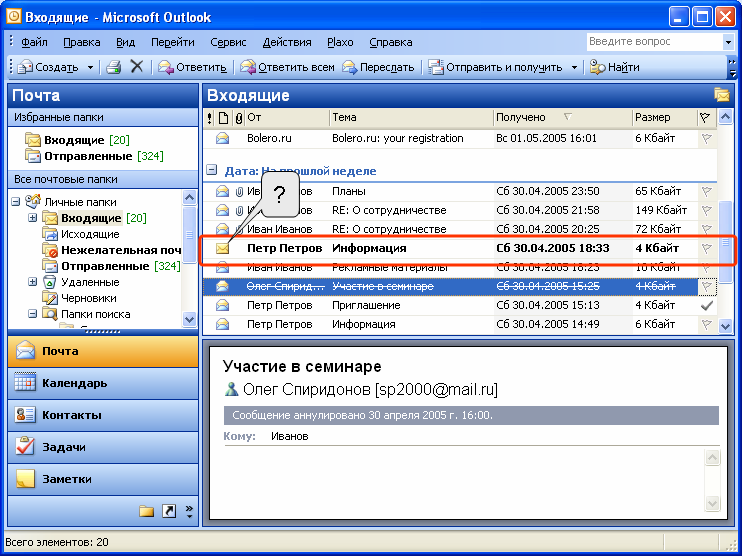Toggle completed checkmark on Приглашение message

(707, 306)
